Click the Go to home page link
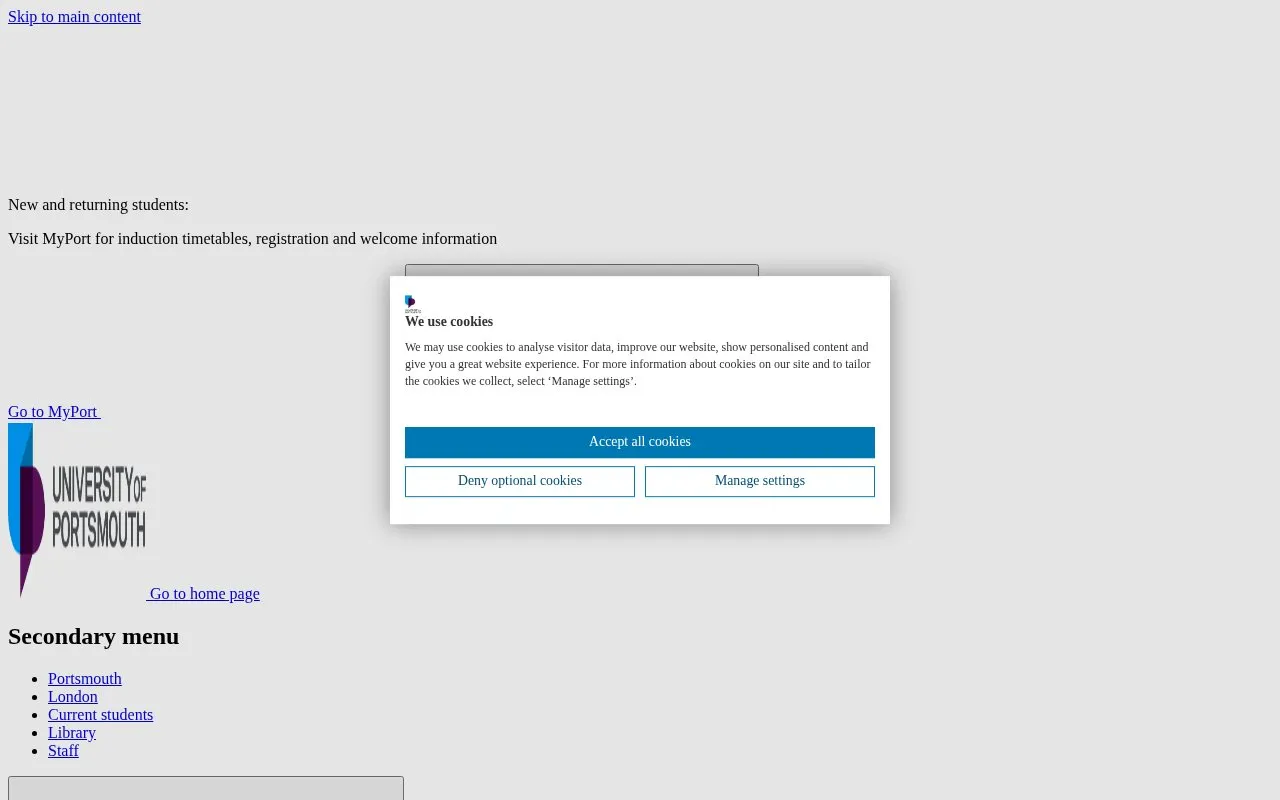 pos(205,594)
